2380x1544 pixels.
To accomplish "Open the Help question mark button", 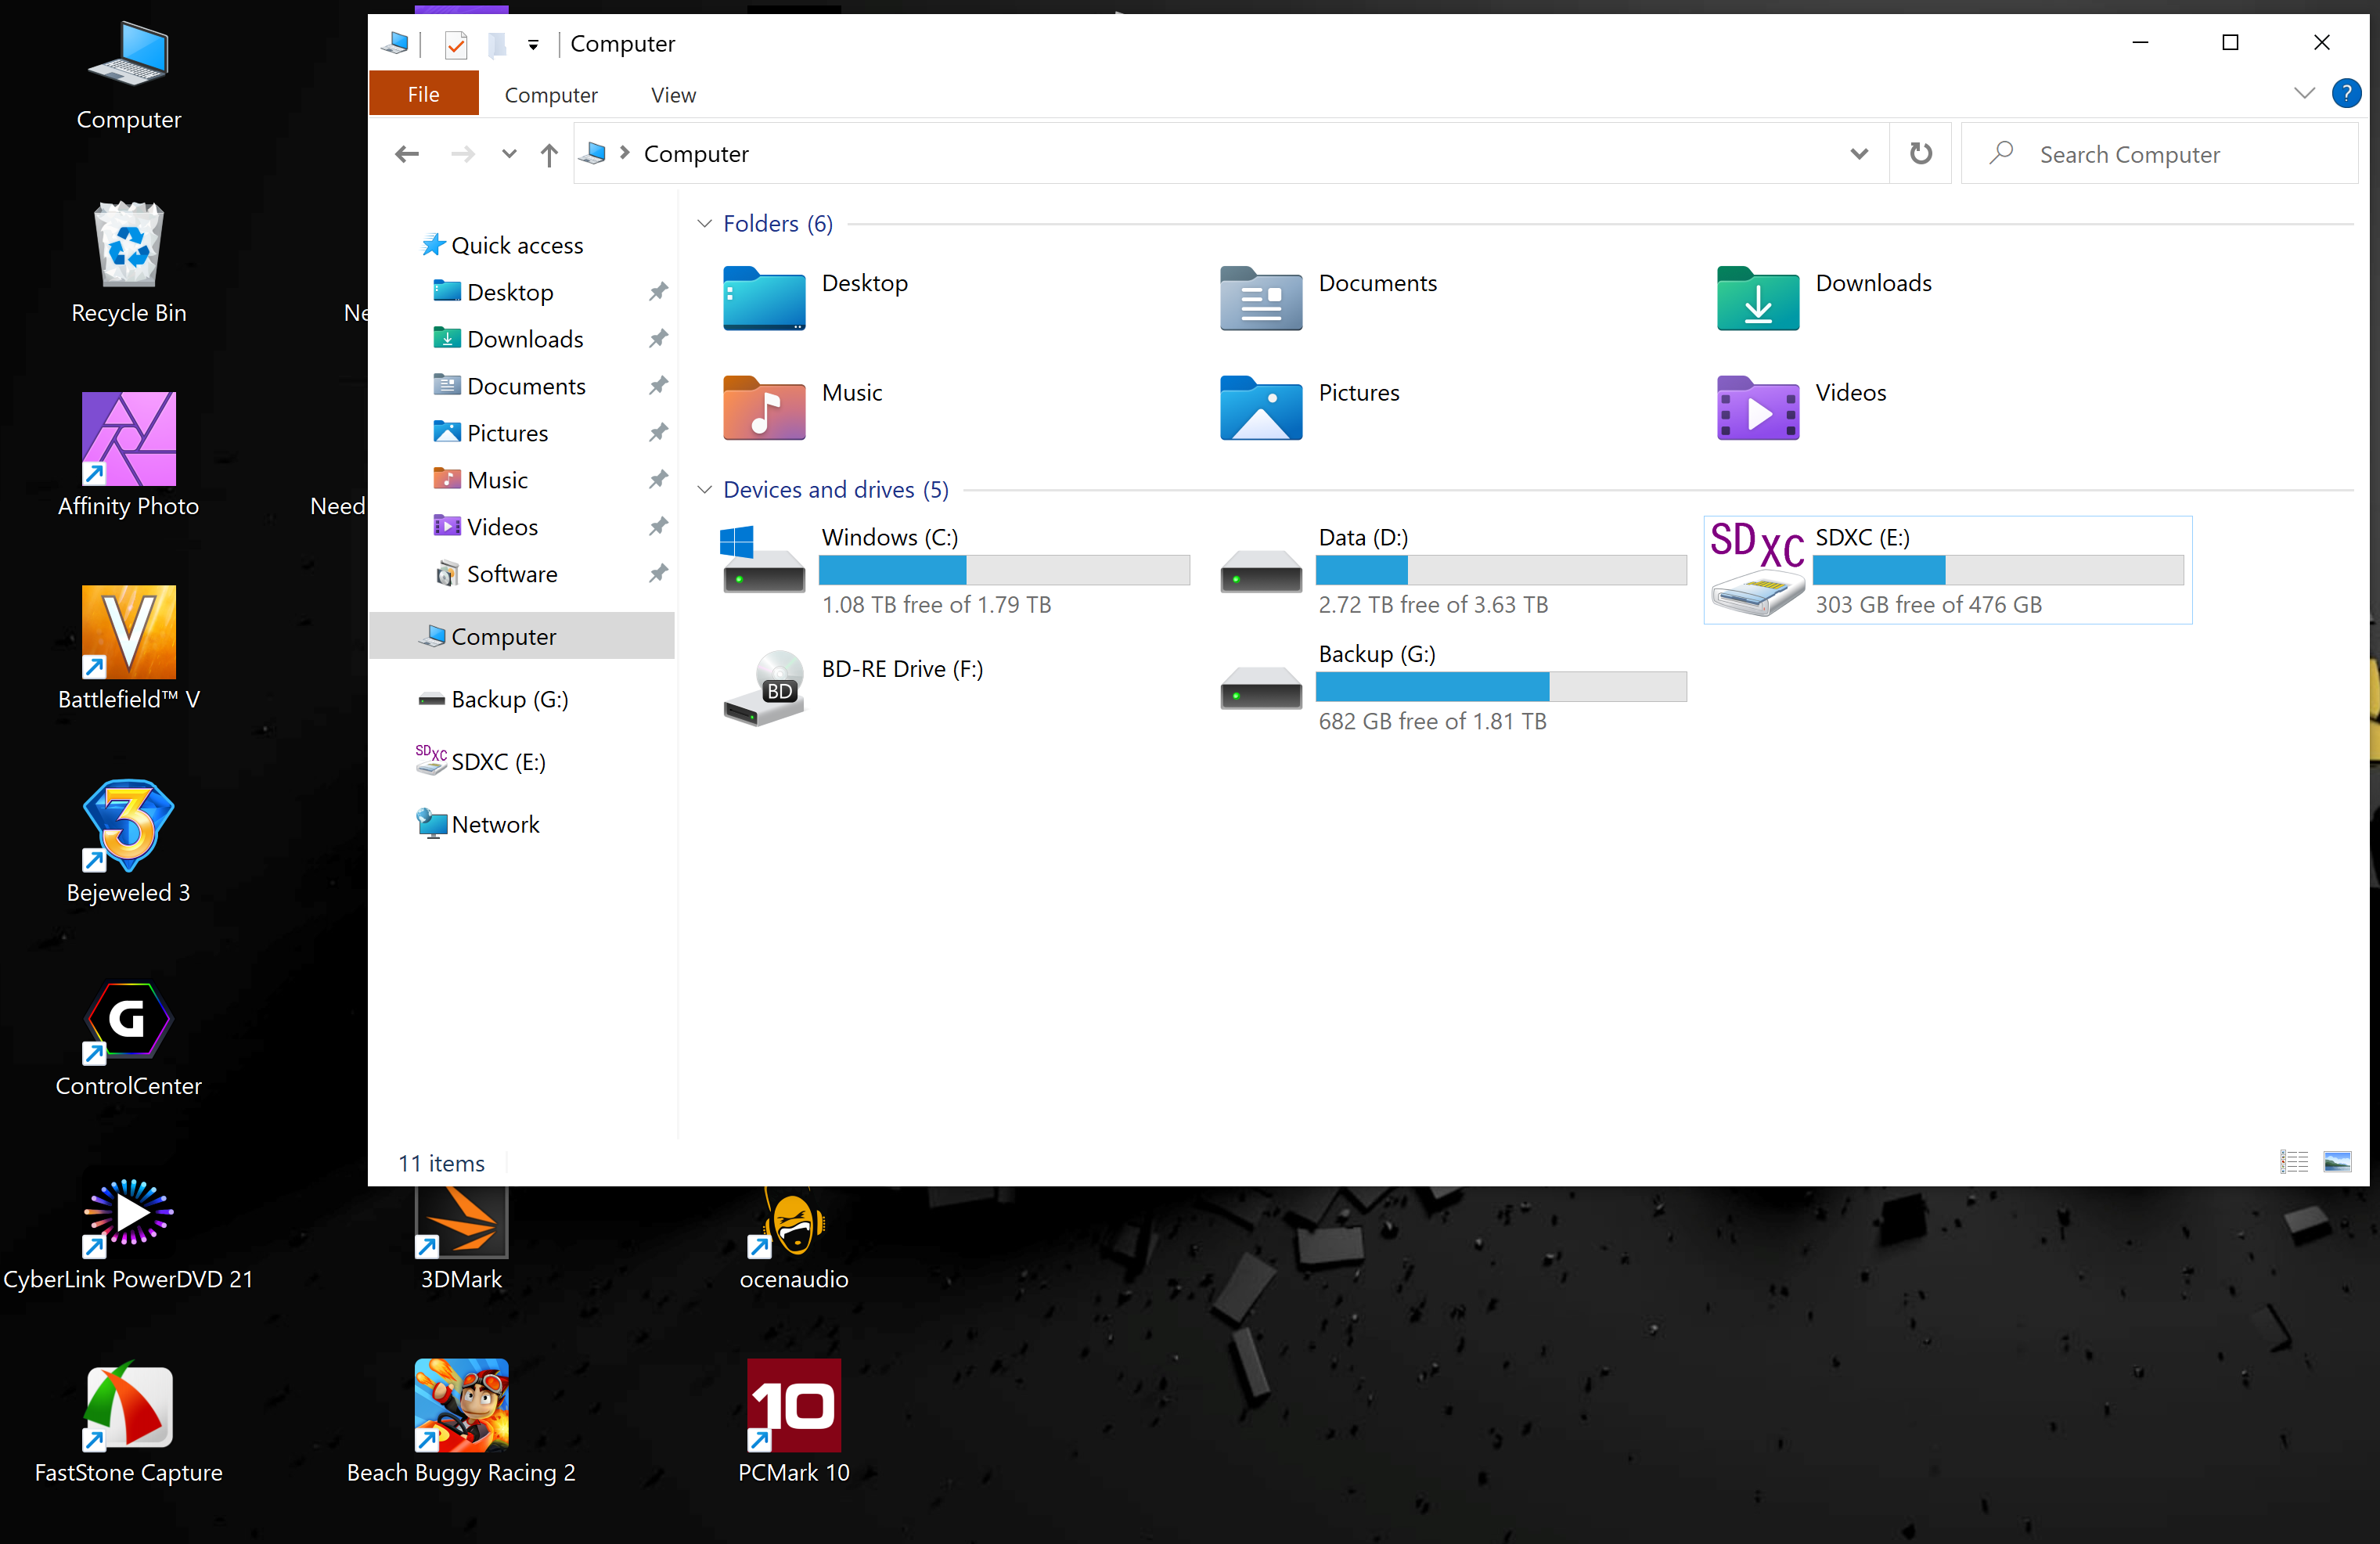I will coord(2346,94).
